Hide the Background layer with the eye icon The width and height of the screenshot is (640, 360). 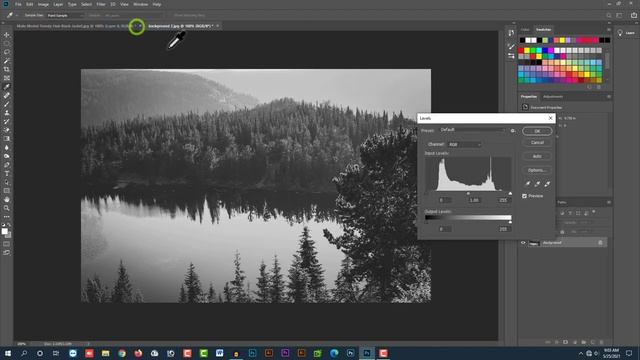[523, 242]
